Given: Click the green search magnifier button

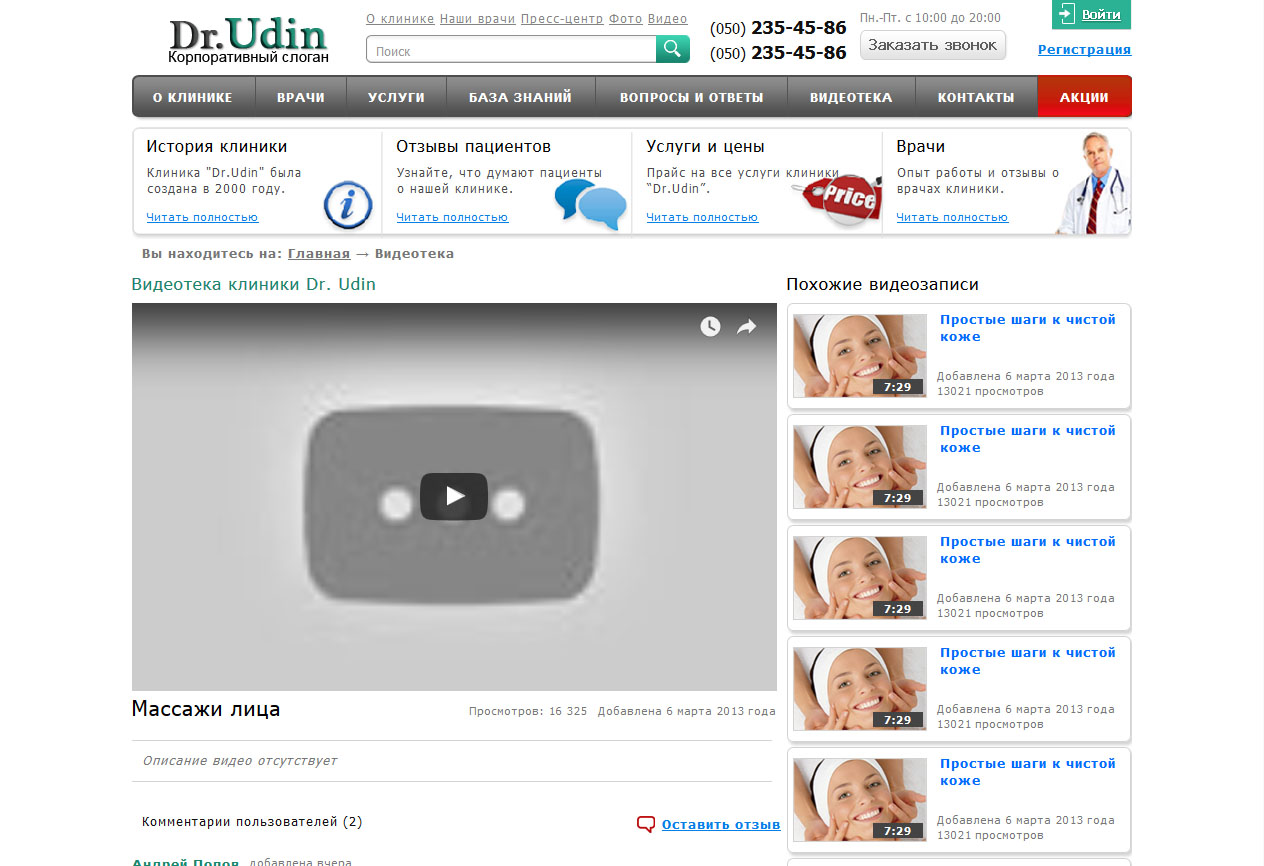Looking at the screenshot, I should click(672, 49).
